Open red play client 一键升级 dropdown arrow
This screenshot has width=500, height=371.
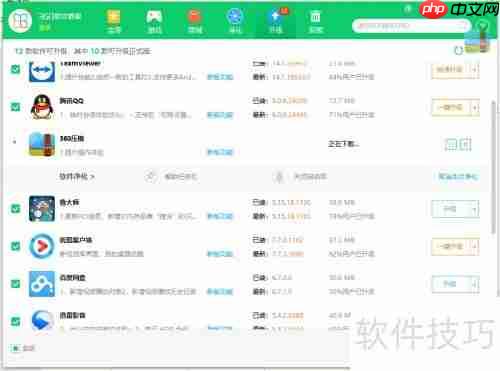474,247
